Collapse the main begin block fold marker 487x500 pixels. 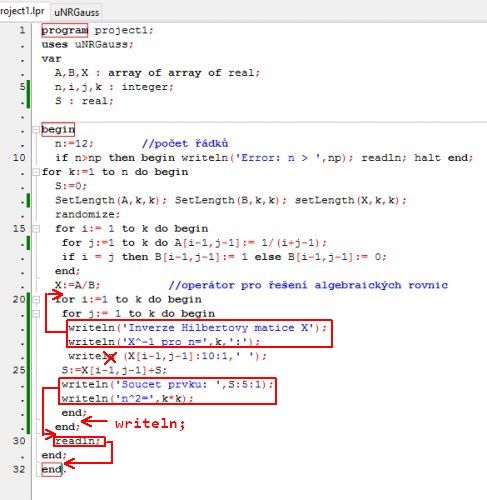tap(36, 129)
